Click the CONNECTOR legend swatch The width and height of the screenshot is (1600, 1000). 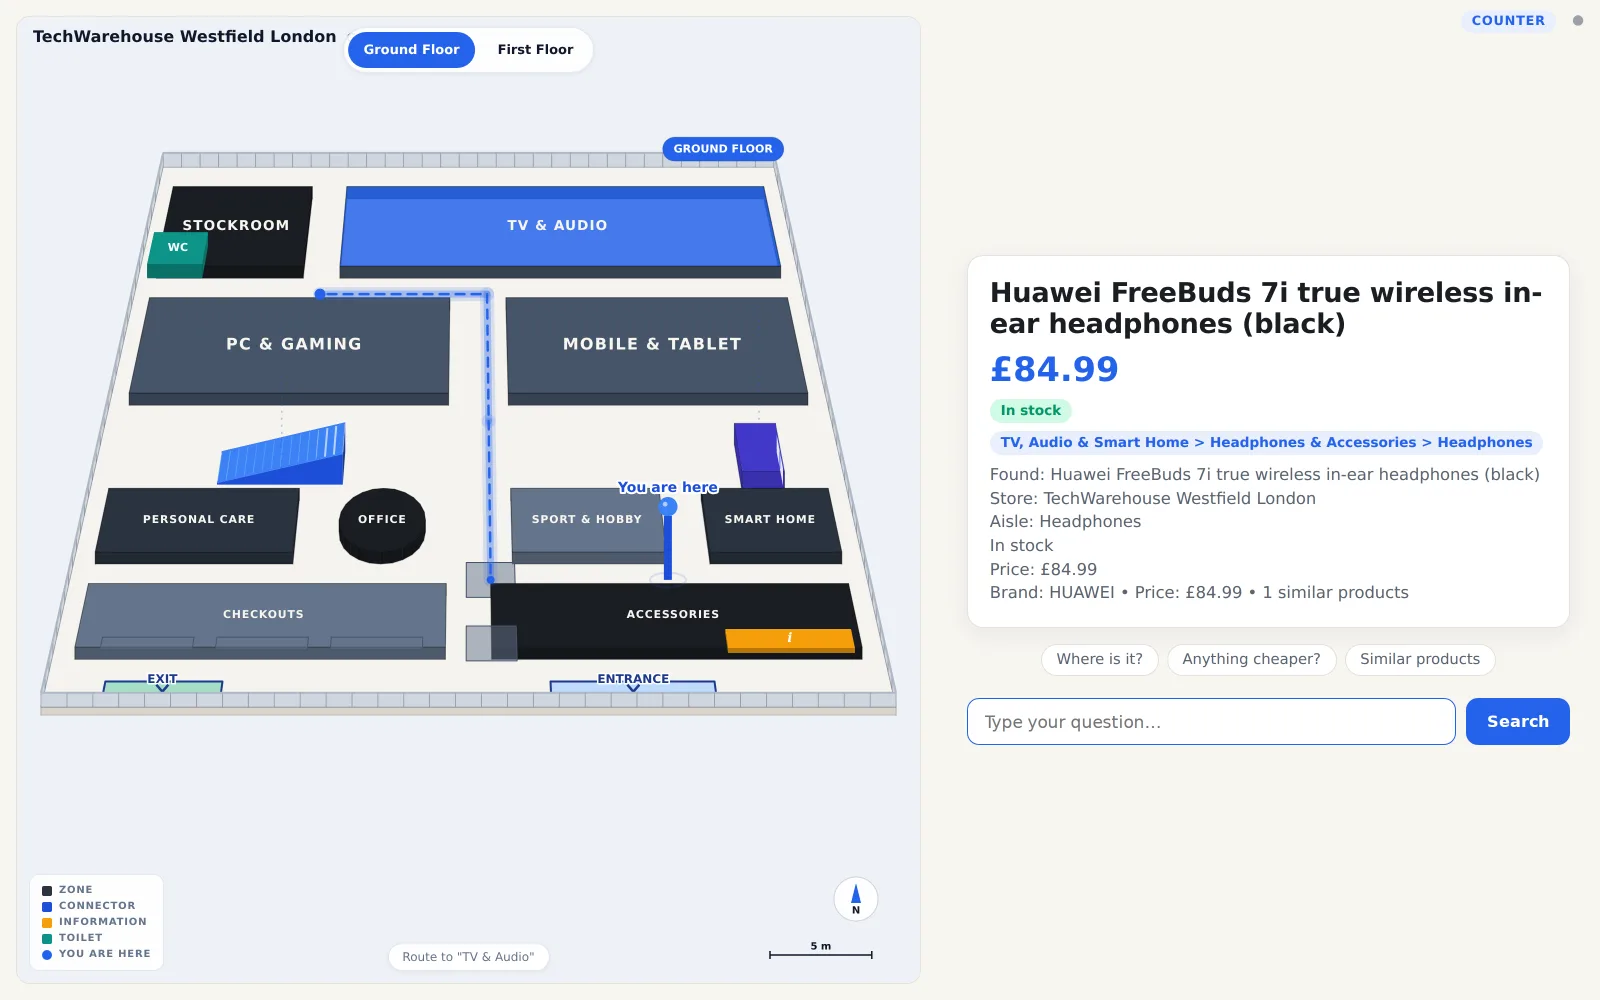(47, 907)
